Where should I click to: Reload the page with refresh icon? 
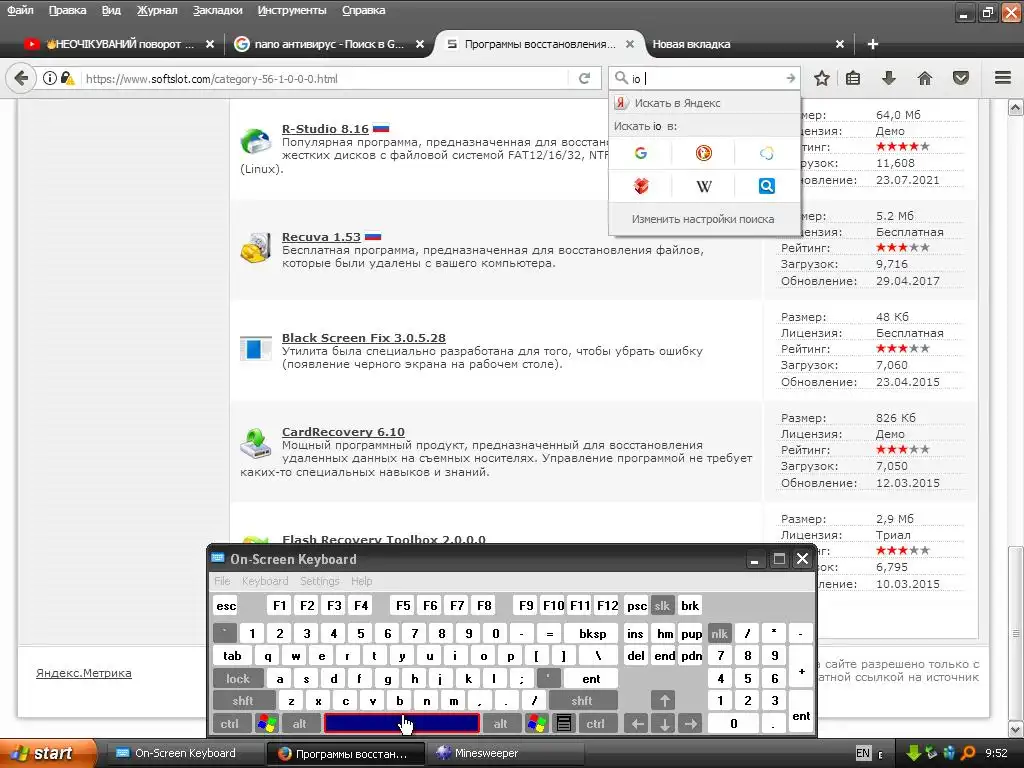tap(584, 78)
